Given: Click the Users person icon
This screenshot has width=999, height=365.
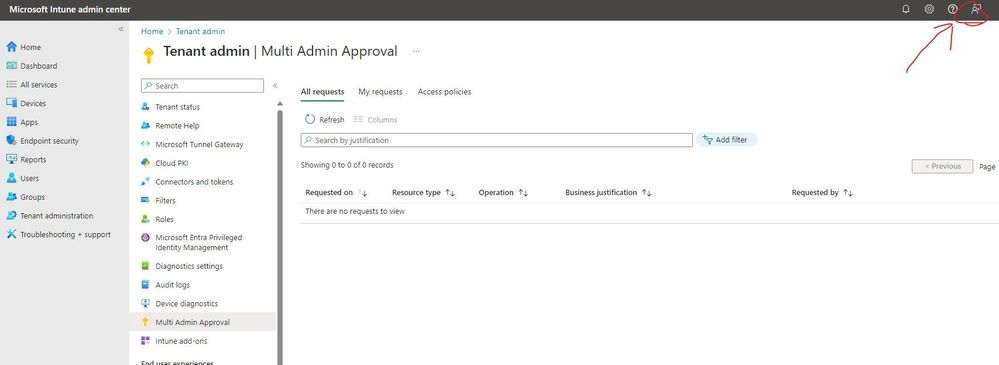Looking at the screenshot, I should click(x=11, y=178).
